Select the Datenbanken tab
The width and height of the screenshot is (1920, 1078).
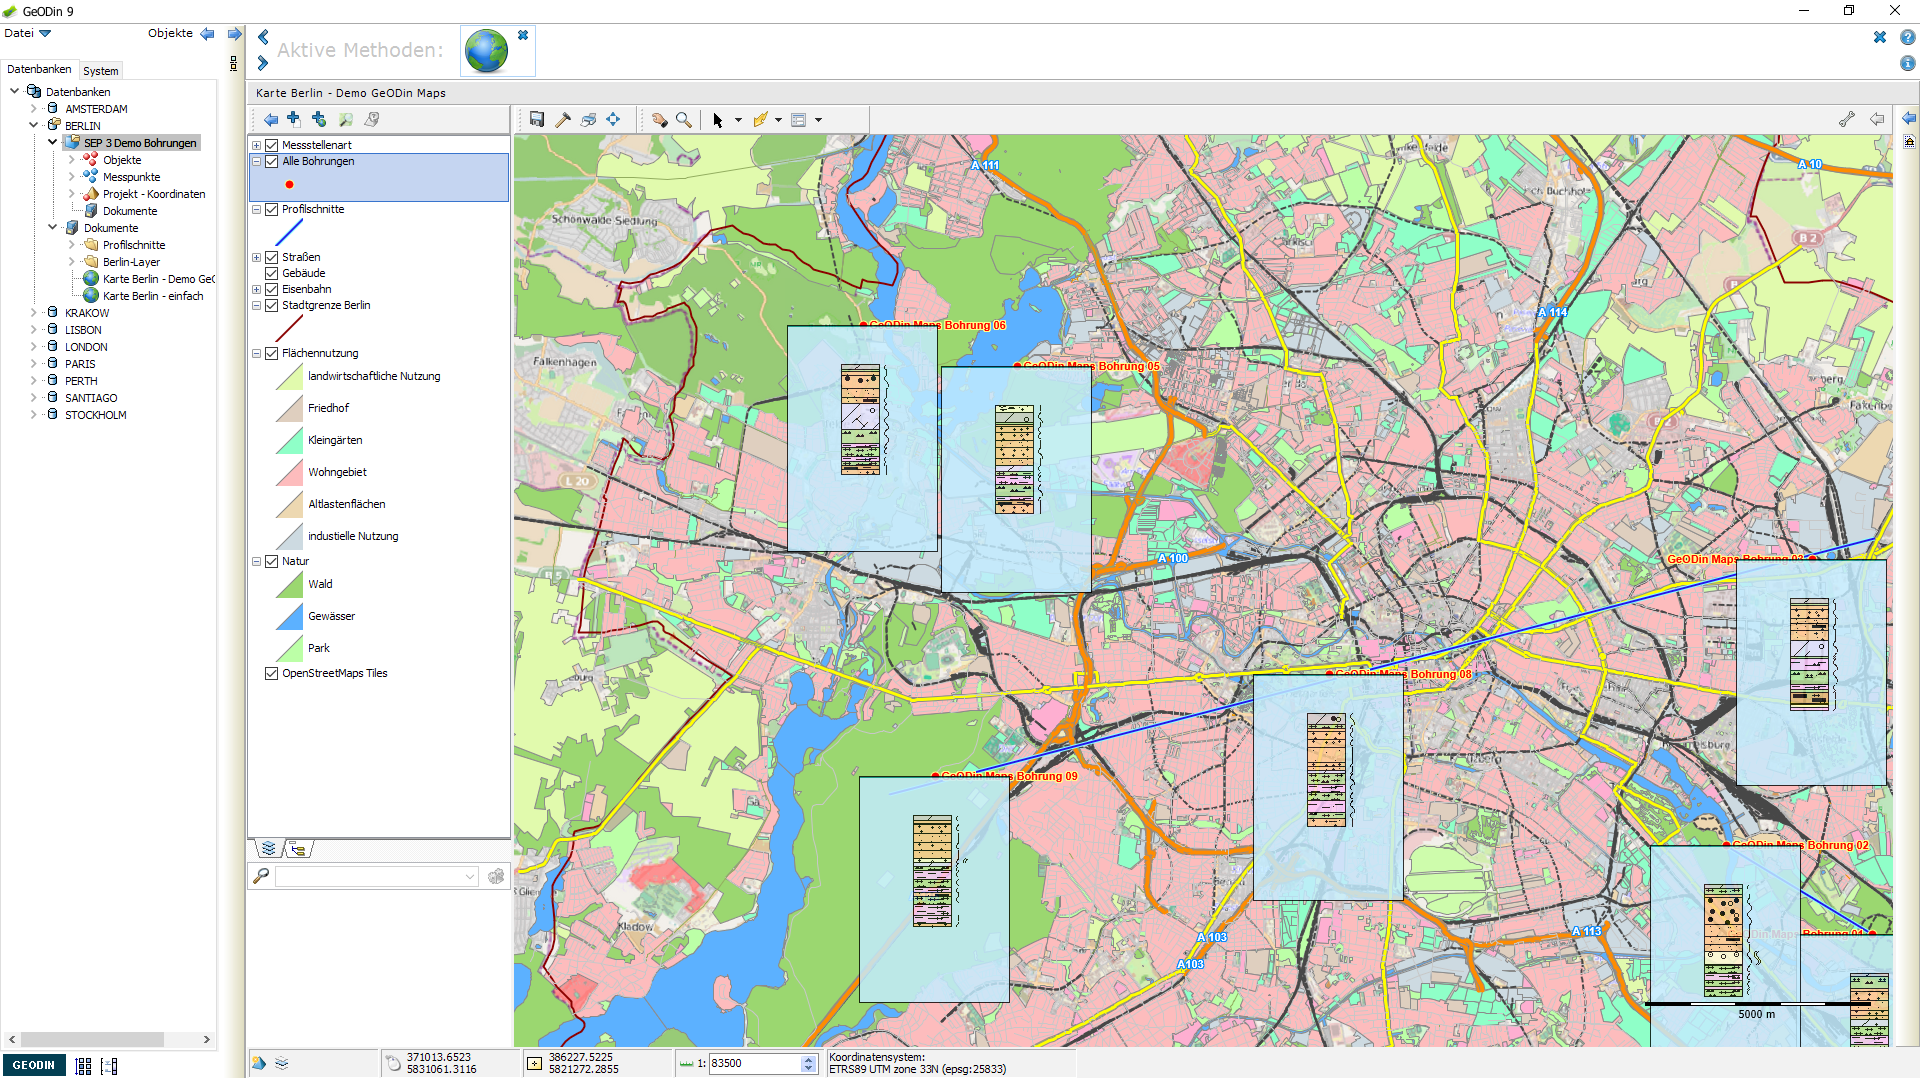(x=40, y=69)
